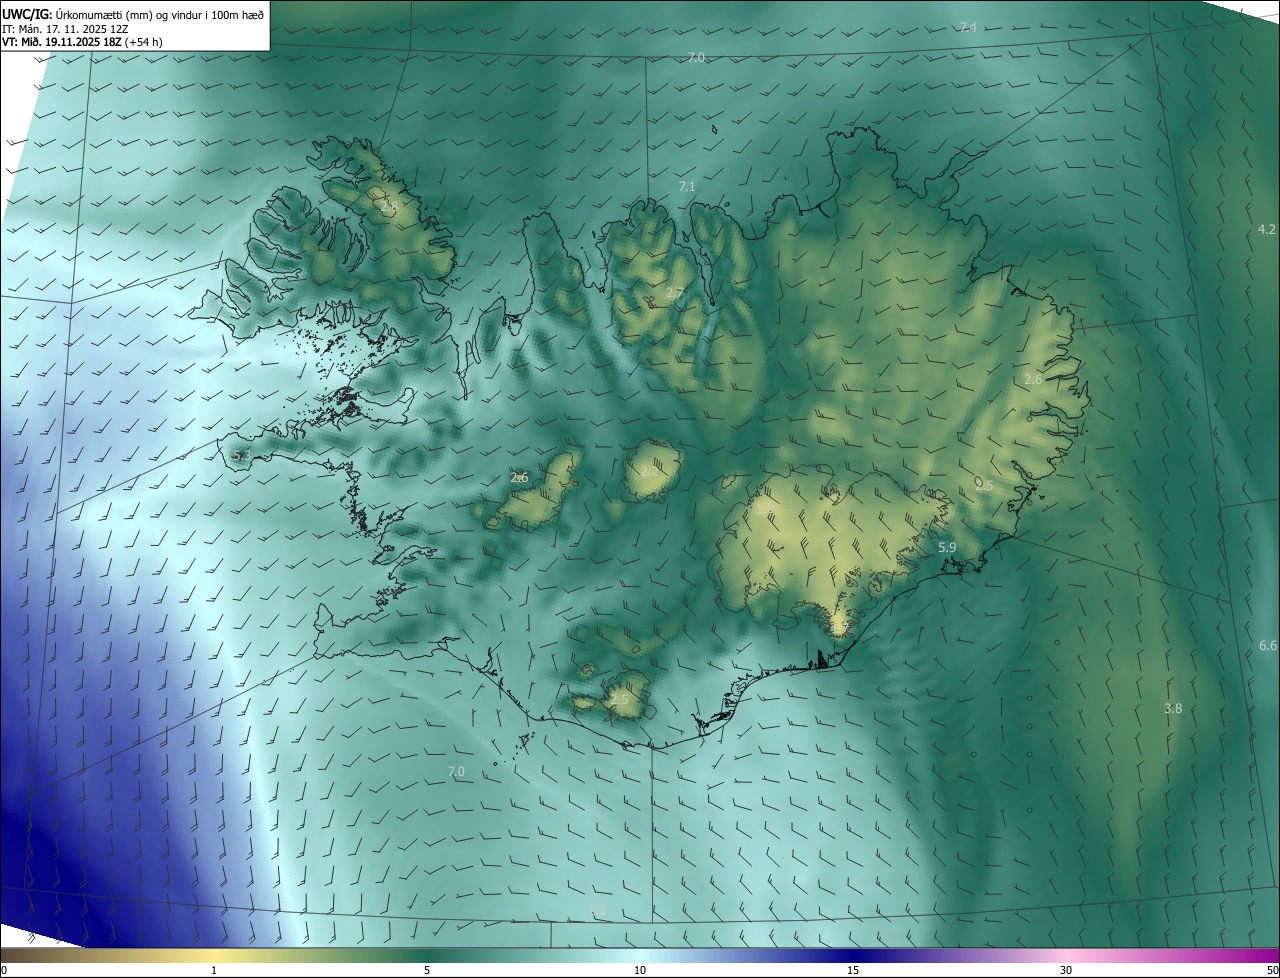
Task: Click the "5" tick on the color scale
Action: point(427,970)
